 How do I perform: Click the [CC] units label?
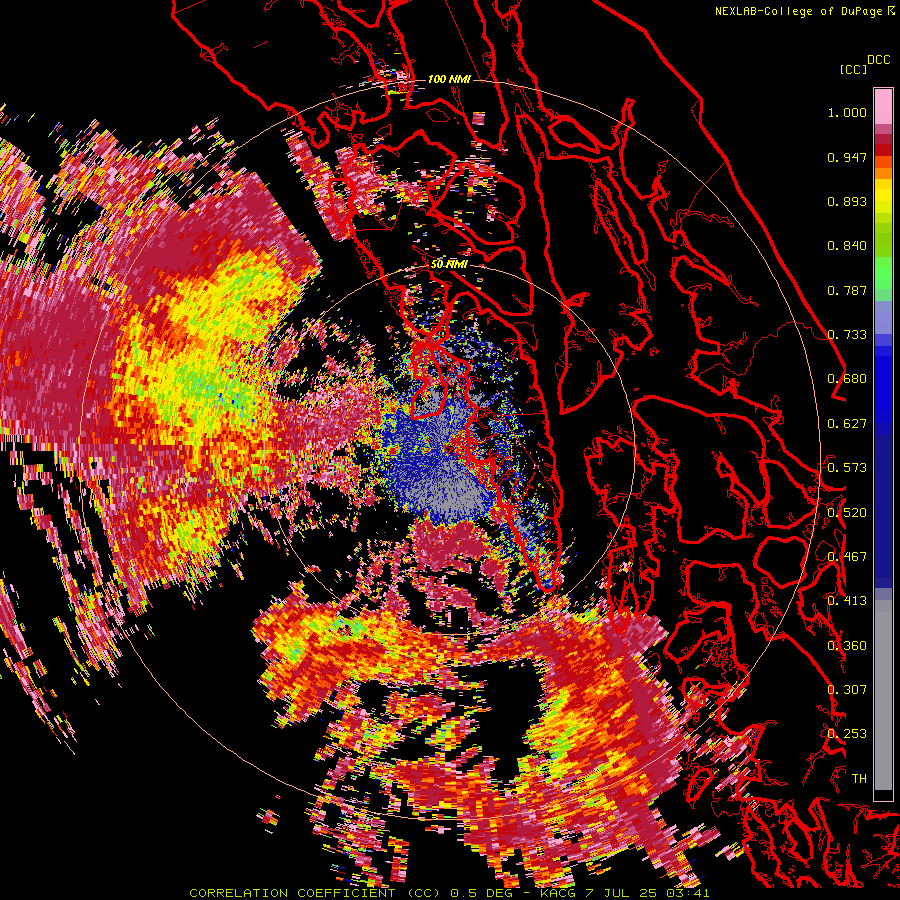click(853, 69)
